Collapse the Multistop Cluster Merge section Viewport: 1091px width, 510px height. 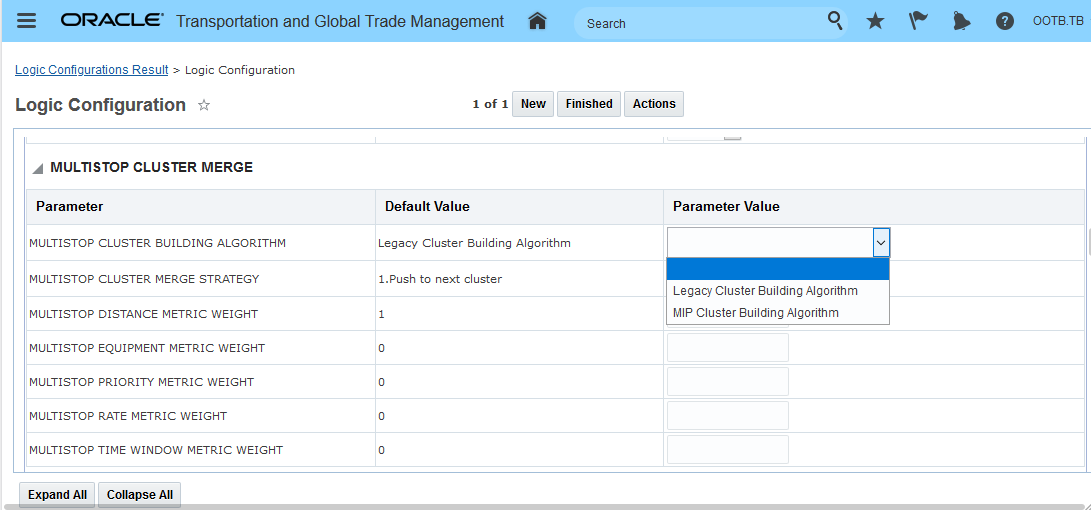click(38, 168)
